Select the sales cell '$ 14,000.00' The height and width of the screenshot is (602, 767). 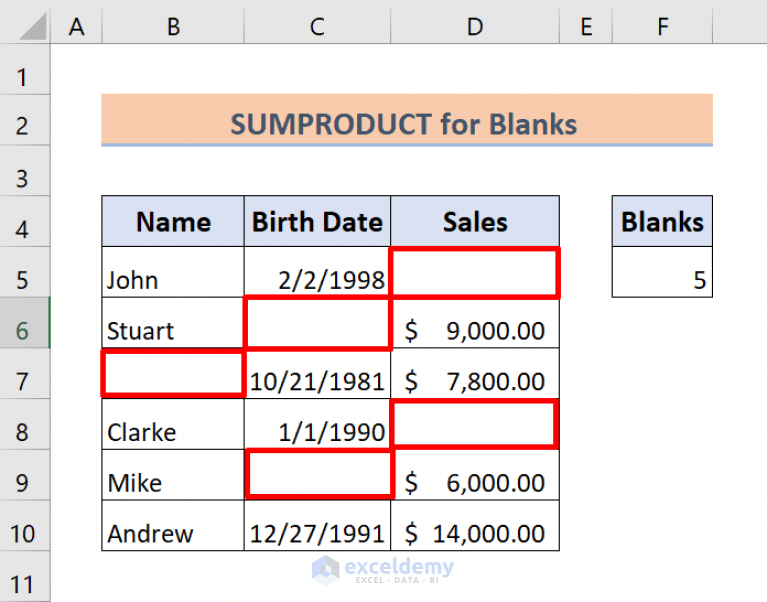point(475,526)
